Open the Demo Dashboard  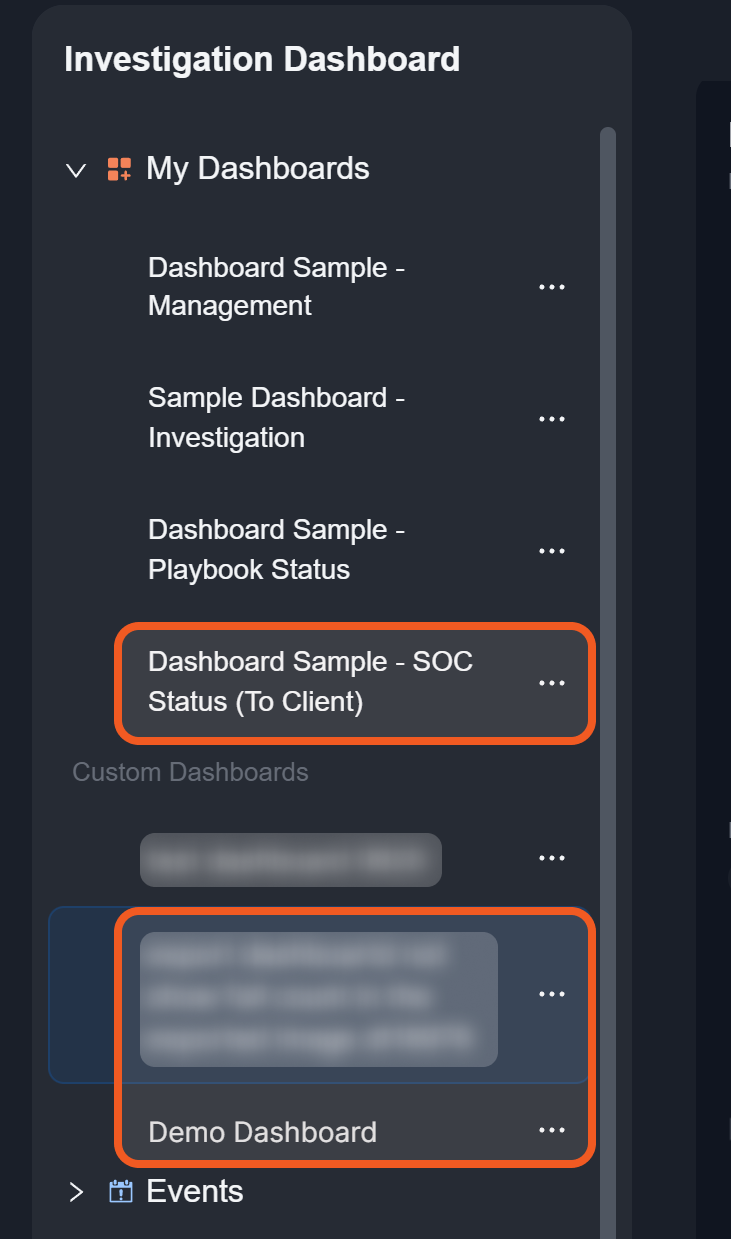262,1132
